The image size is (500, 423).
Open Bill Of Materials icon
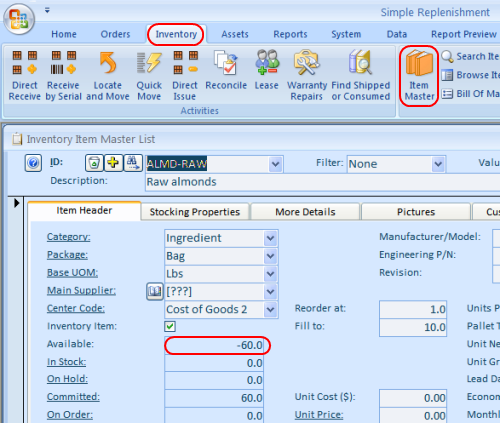pyautogui.click(x=447, y=94)
